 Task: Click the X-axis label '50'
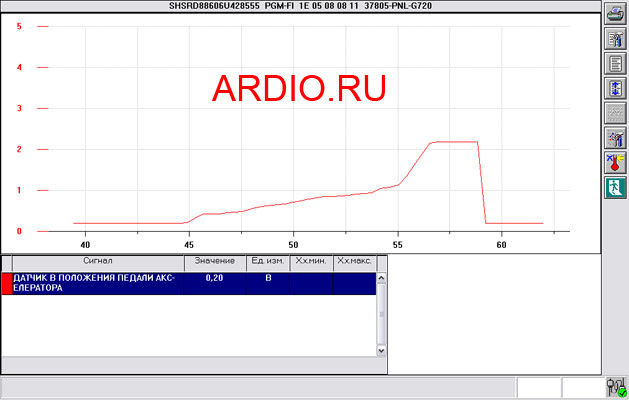tap(293, 245)
